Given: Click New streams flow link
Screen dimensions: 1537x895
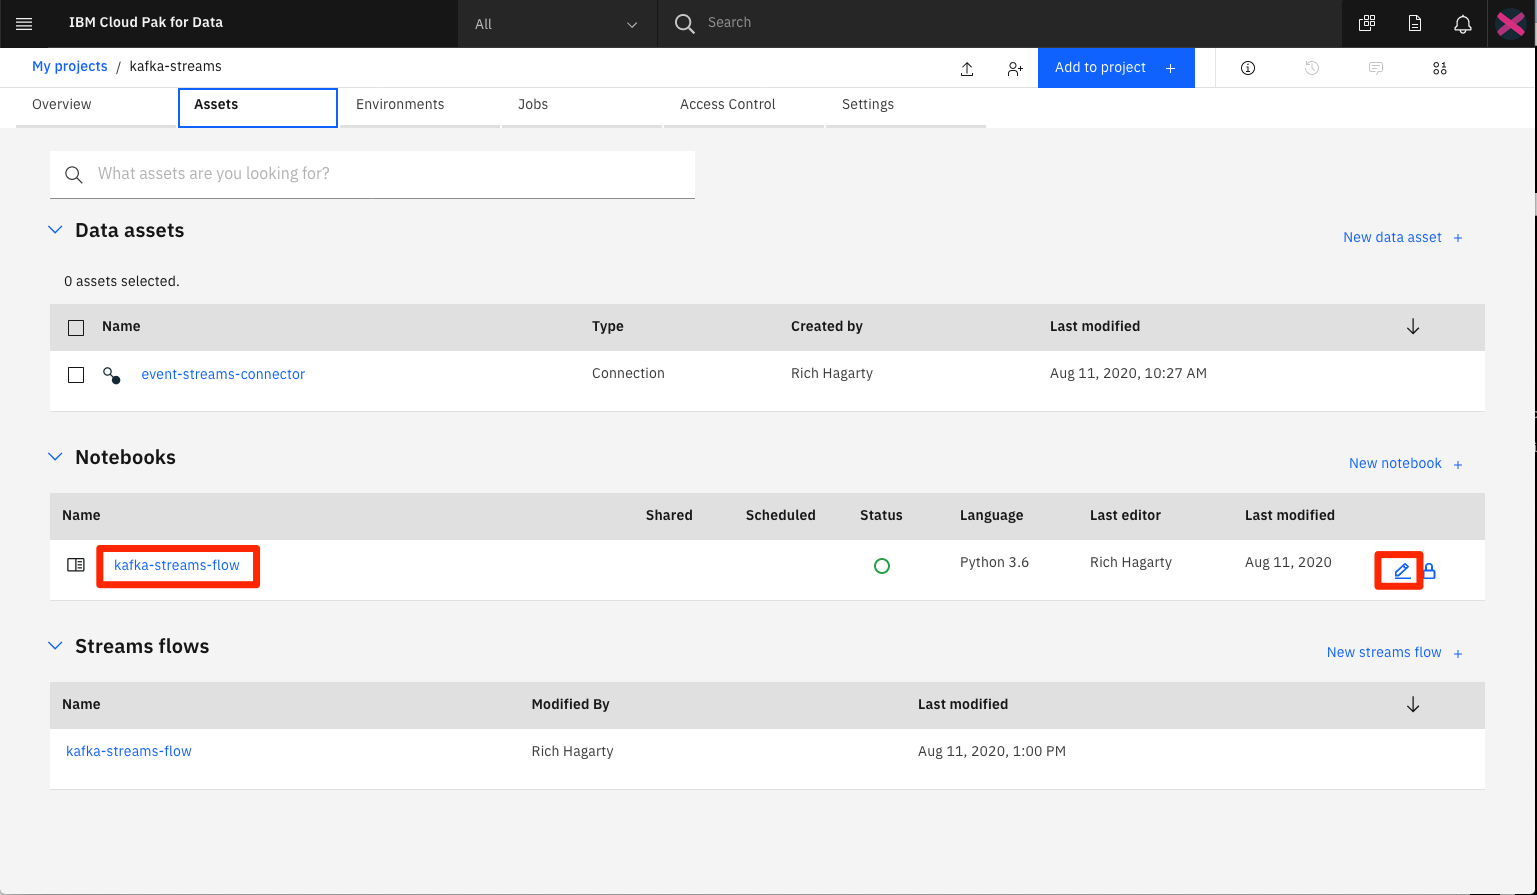Looking at the screenshot, I should coord(1395,653).
